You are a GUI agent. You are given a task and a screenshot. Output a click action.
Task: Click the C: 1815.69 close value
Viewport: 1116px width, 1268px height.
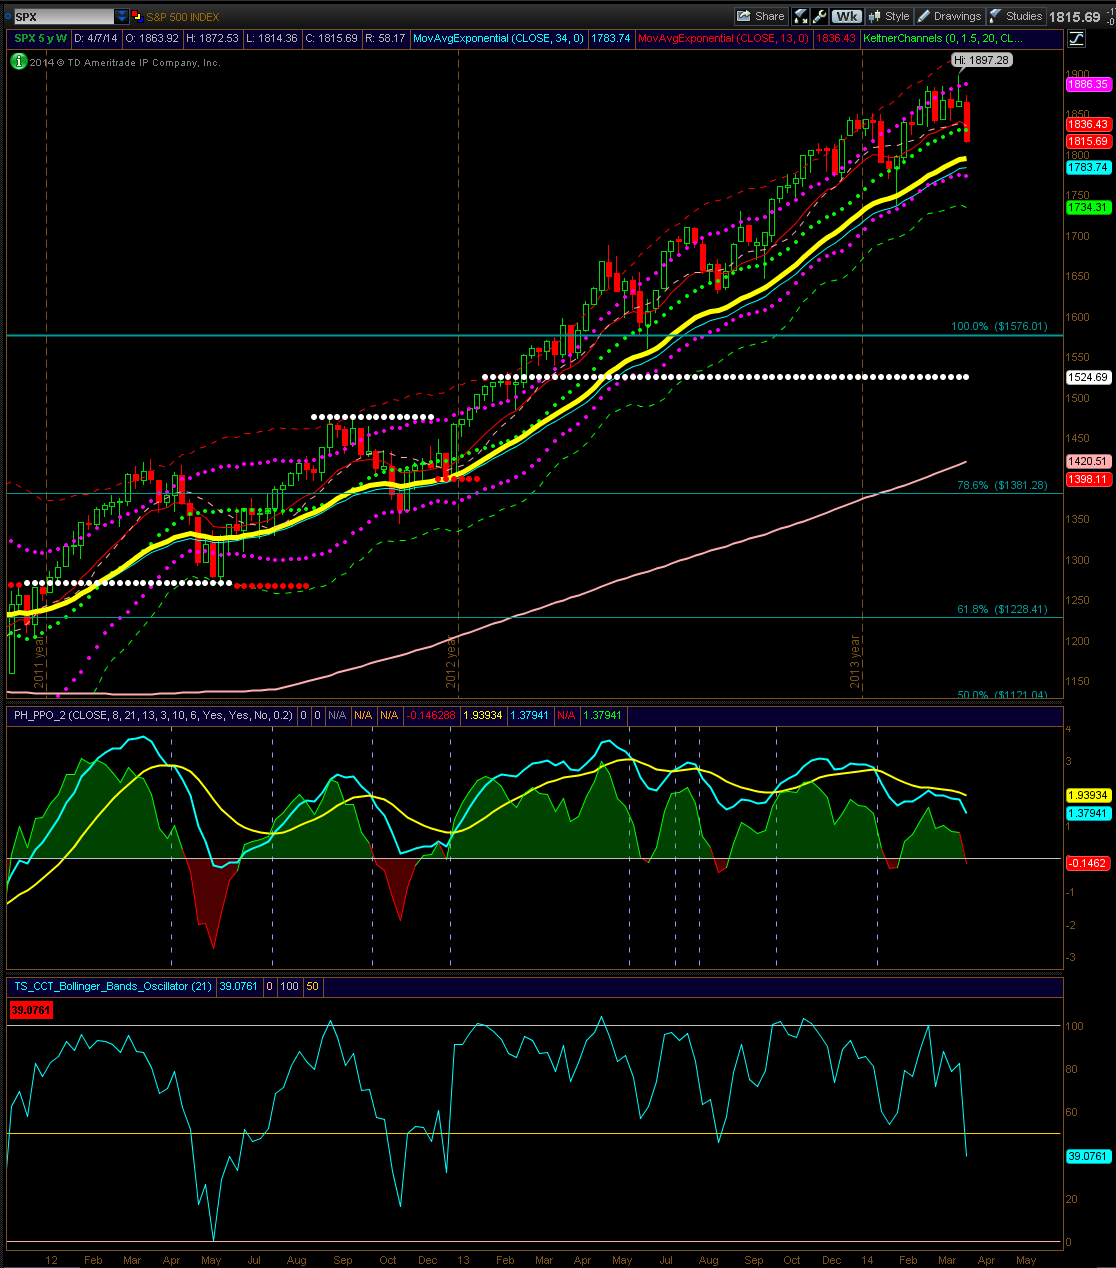tap(331, 38)
